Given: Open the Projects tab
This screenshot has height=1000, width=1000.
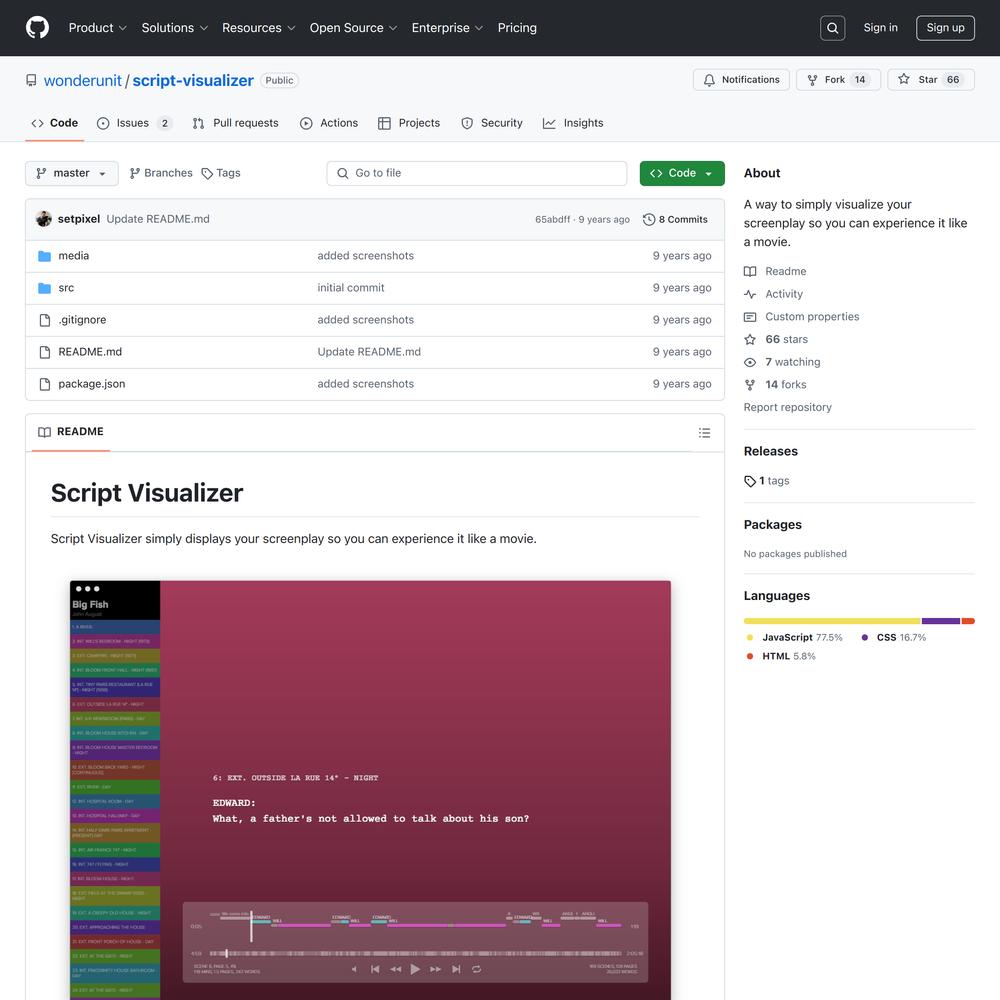Looking at the screenshot, I should [x=409, y=123].
